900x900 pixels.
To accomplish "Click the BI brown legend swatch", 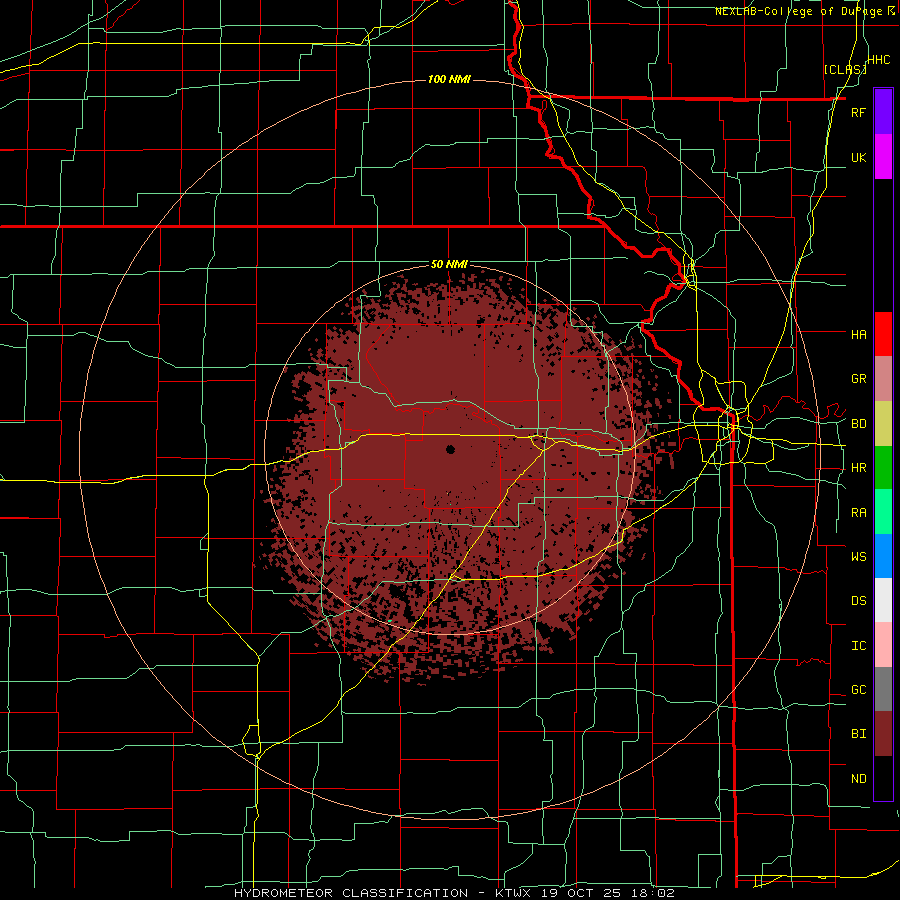I will pyautogui.click(x=883, y=734).
